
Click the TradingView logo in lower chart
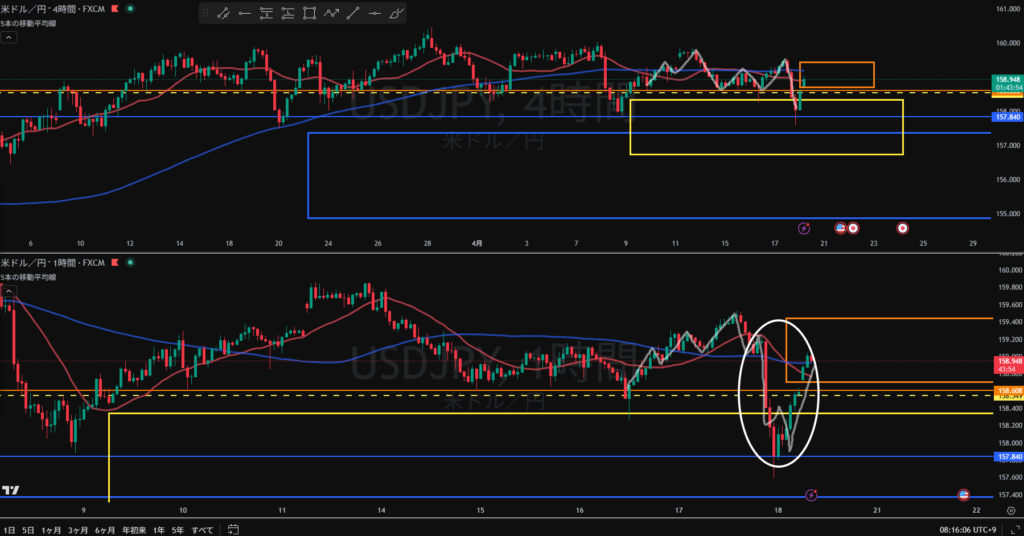coord(12,490)
